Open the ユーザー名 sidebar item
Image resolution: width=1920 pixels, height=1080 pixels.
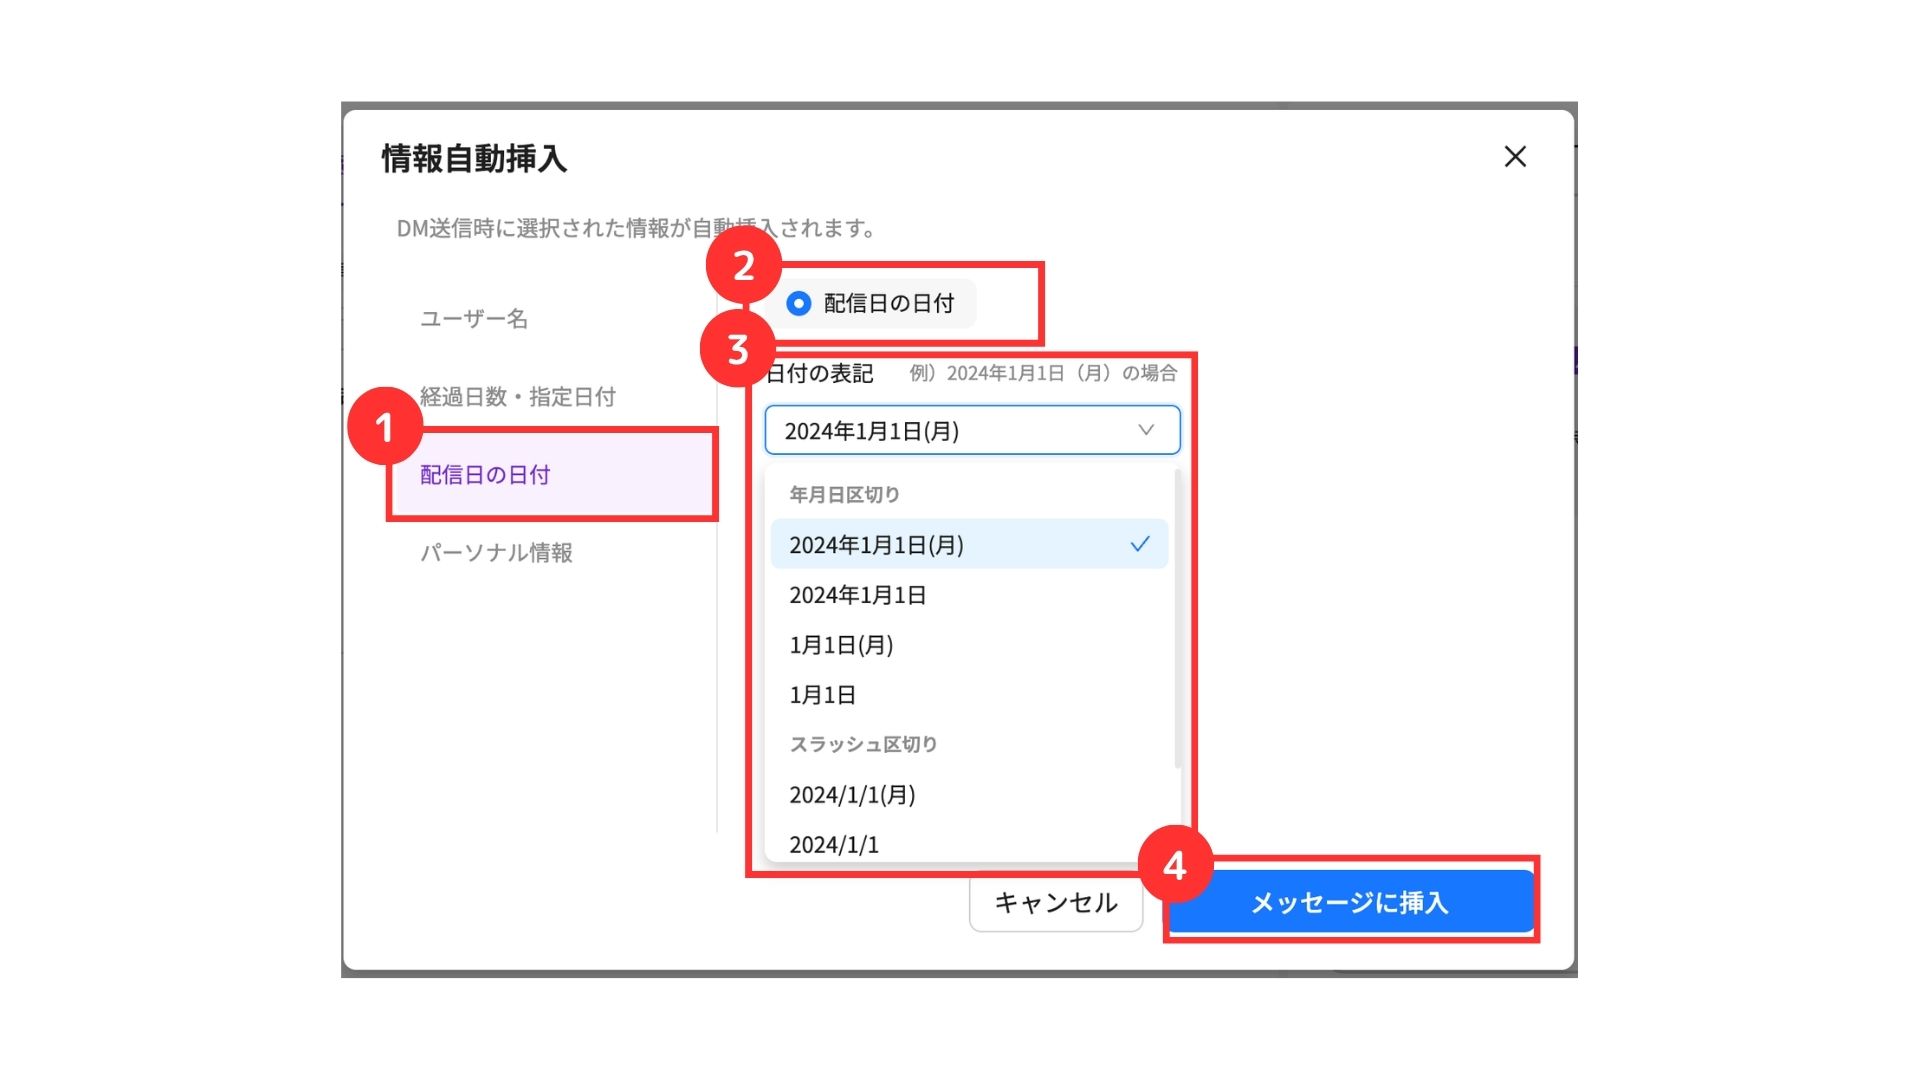(x=473, y=318)
